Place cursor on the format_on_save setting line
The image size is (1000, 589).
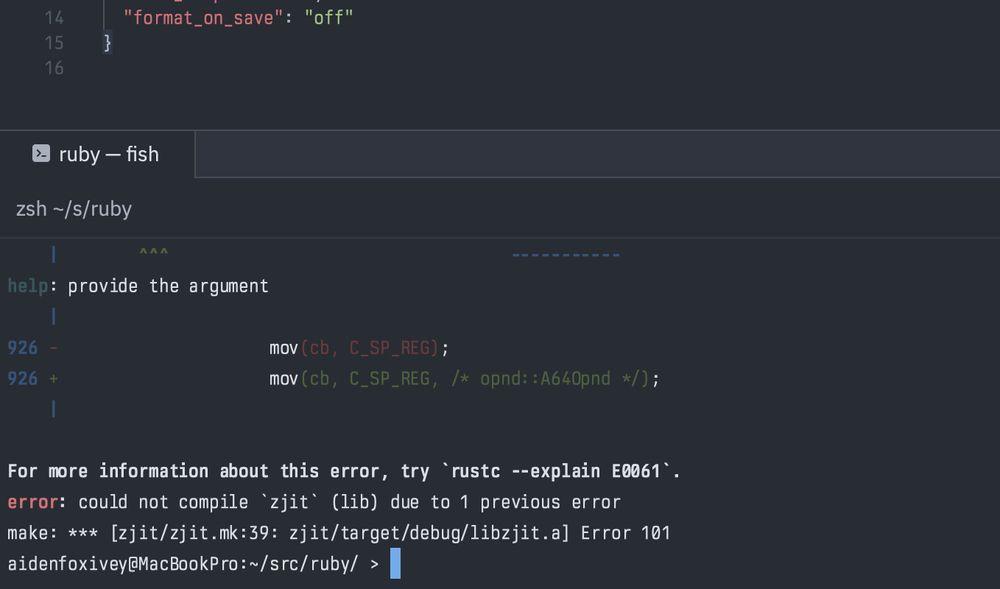pos(200,17)
